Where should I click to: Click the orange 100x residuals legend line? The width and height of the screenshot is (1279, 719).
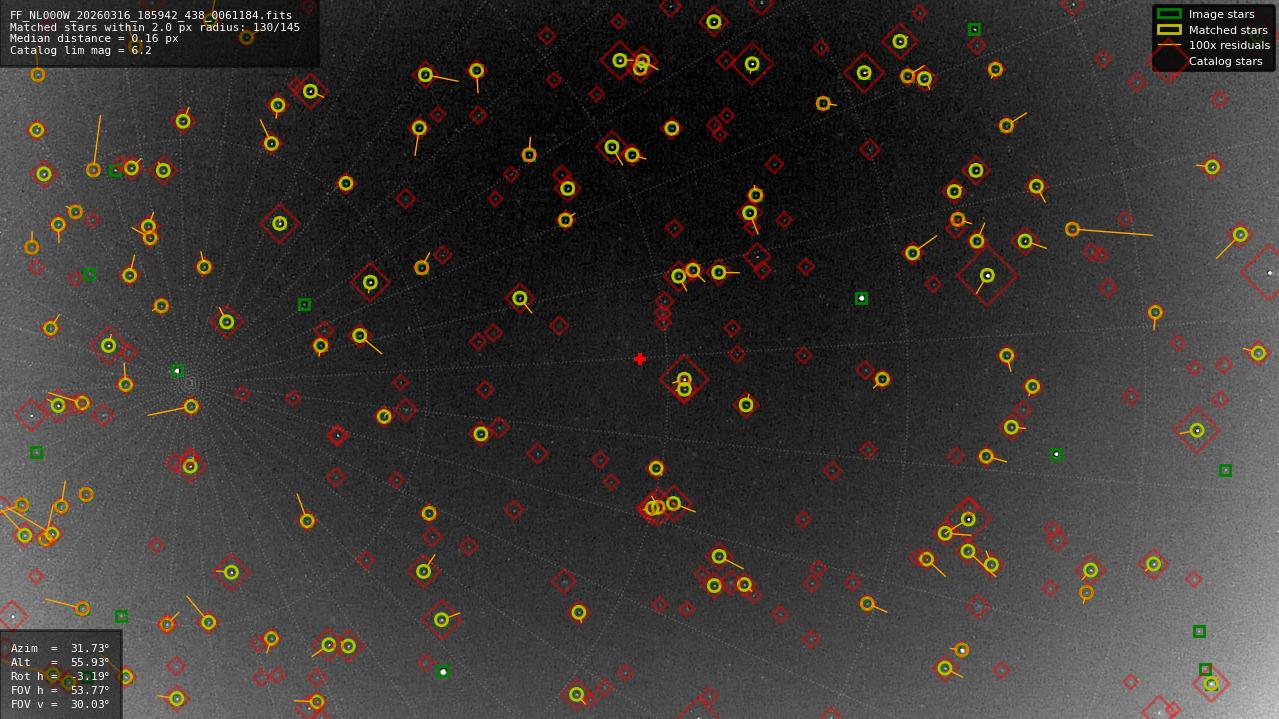click(x=1169, y=45)
